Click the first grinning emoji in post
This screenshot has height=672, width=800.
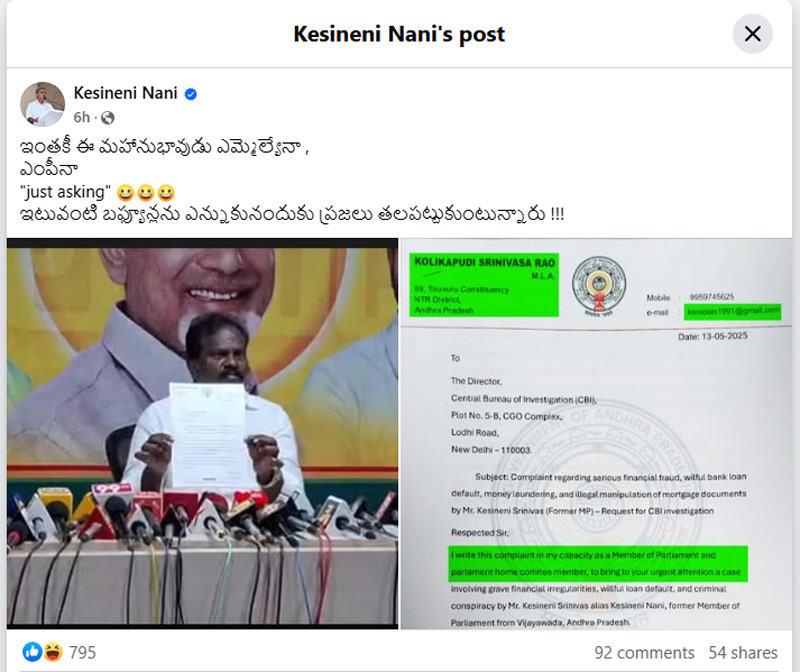125,193
